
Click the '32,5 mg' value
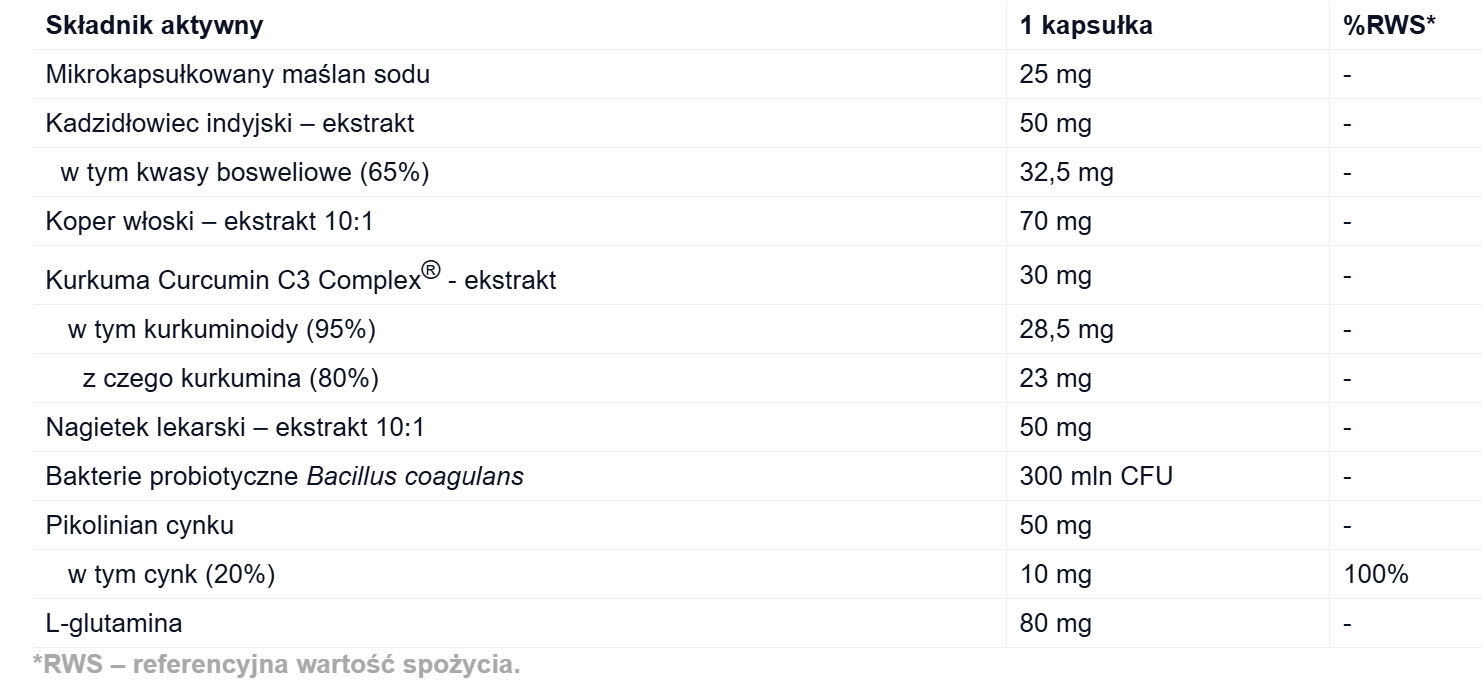(1066, 172)
